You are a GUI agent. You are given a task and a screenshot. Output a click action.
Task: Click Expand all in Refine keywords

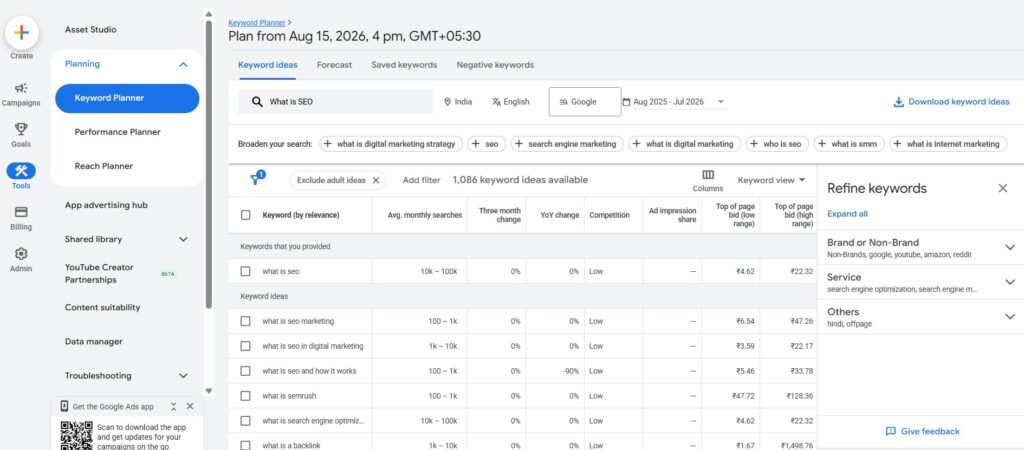847,214
